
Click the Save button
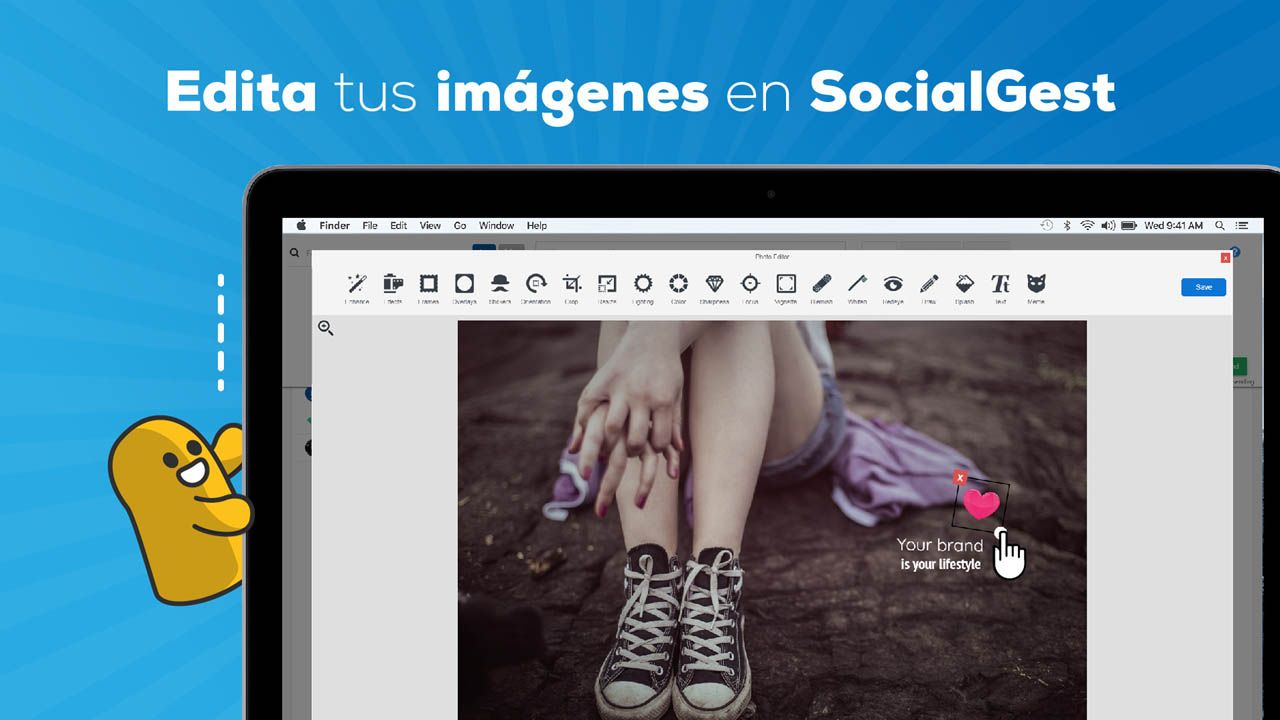coord(1203,287)
